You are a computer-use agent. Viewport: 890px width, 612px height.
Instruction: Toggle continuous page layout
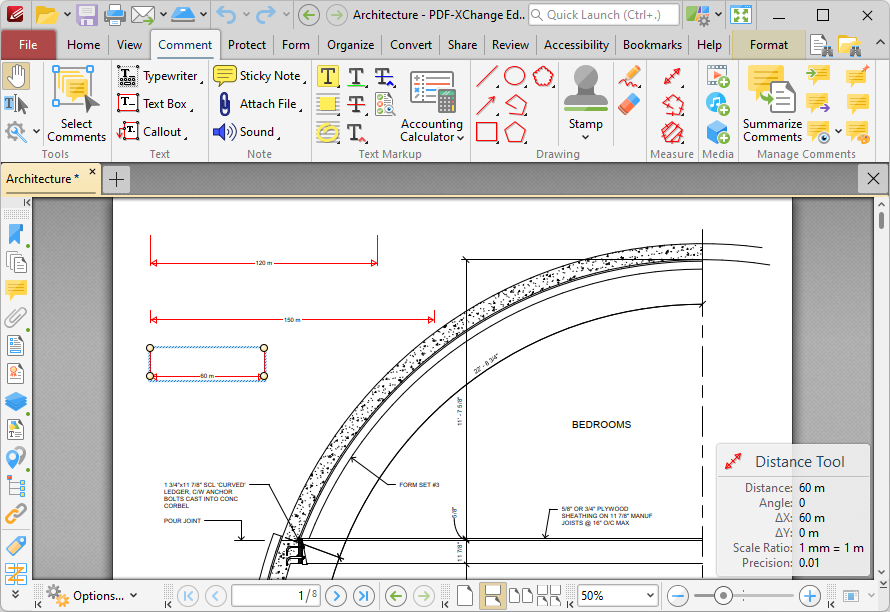[x=491, y=596]
